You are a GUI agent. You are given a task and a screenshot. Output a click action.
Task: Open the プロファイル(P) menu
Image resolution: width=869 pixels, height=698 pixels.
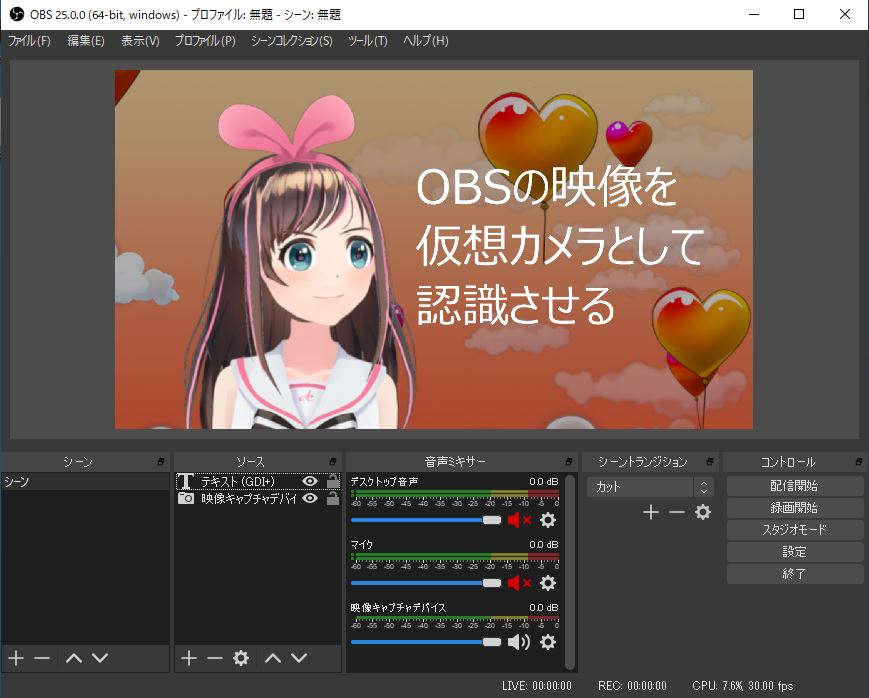(x=205, y=41)
